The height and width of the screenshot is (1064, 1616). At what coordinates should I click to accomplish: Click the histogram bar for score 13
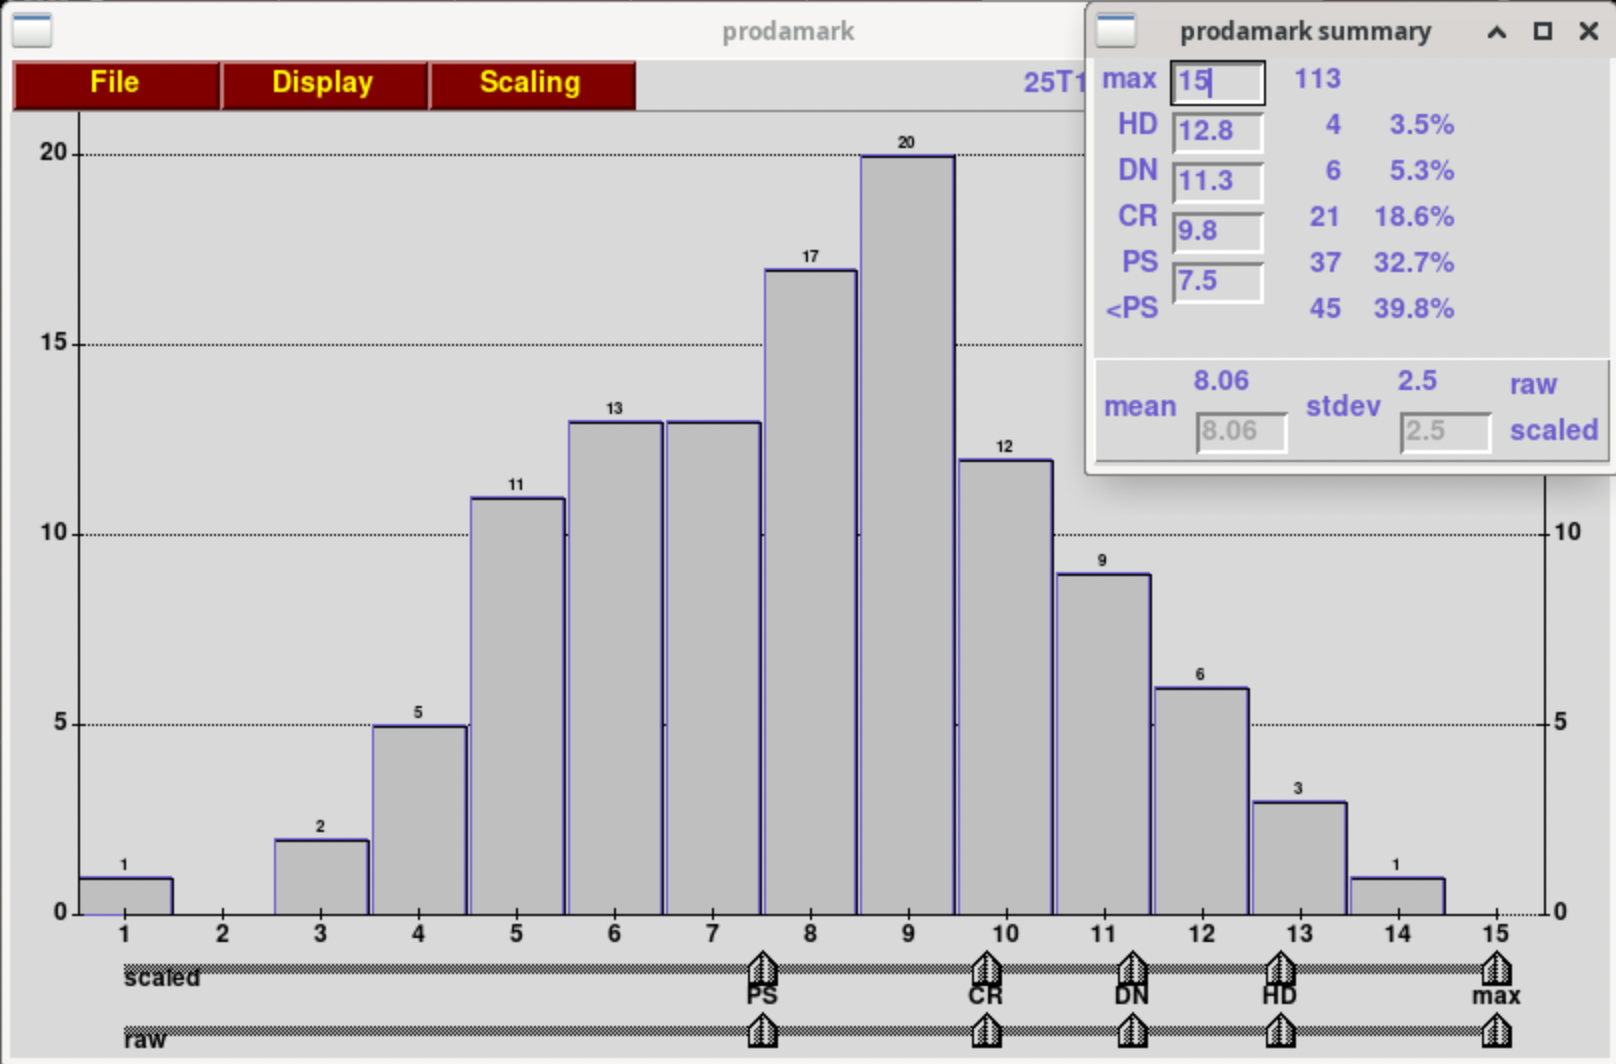click(x=1300, y=858)
